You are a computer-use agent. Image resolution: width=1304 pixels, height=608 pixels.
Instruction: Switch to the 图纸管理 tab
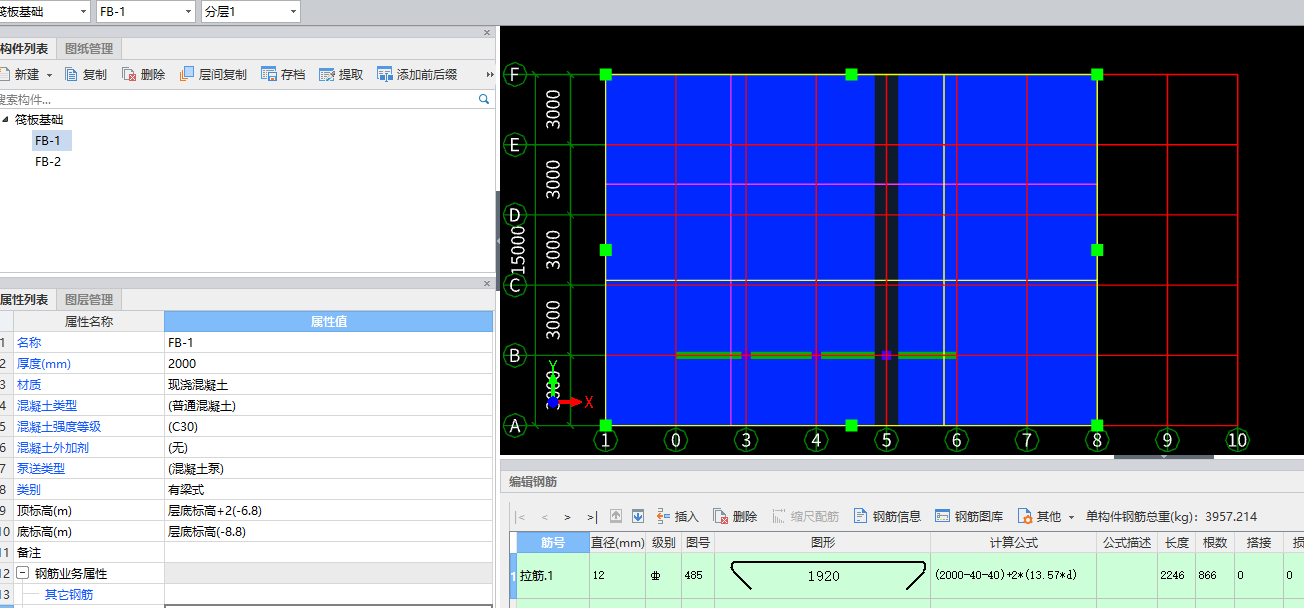tap(89, 48)
